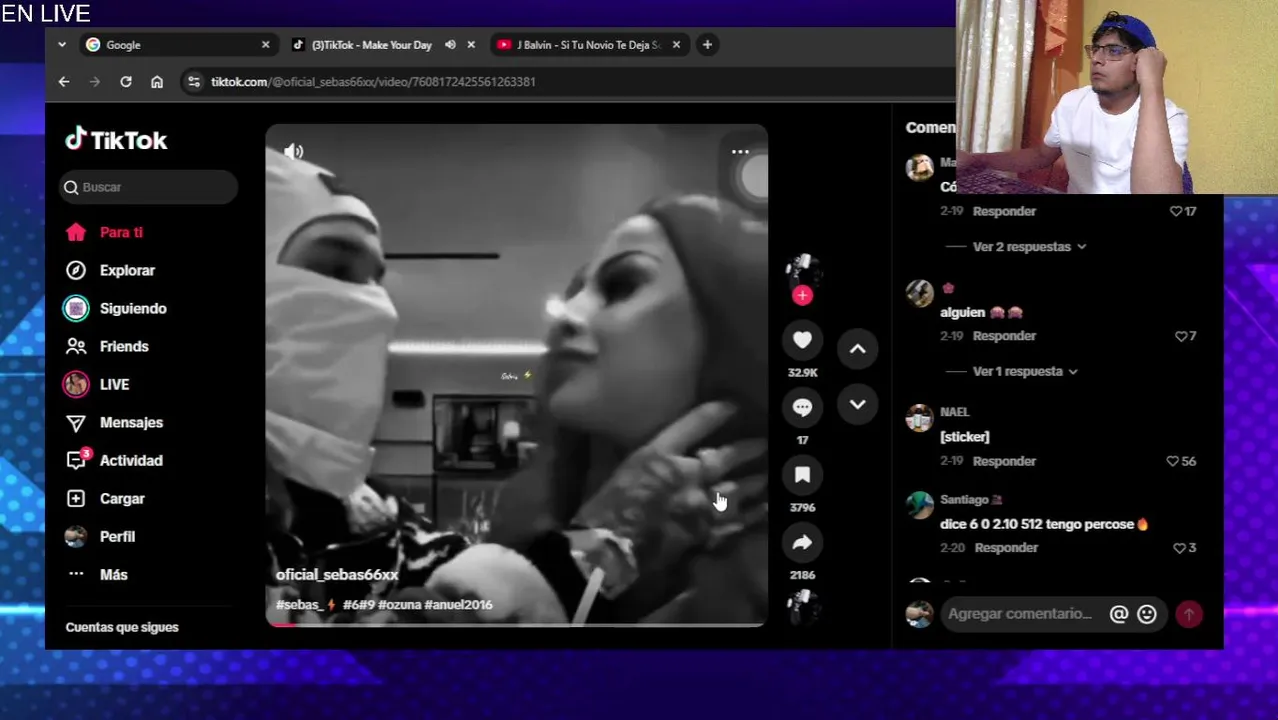Screen dimensions: 1278x720
Task: Go to next video arrow
Action: point(857,404)
